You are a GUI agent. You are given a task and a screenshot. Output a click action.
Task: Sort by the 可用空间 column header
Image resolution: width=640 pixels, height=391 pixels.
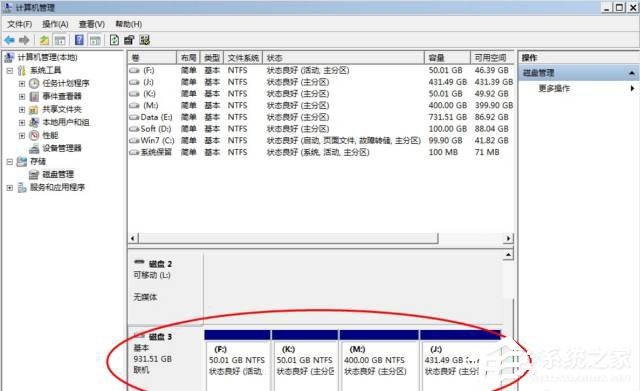tap(492, 58)
